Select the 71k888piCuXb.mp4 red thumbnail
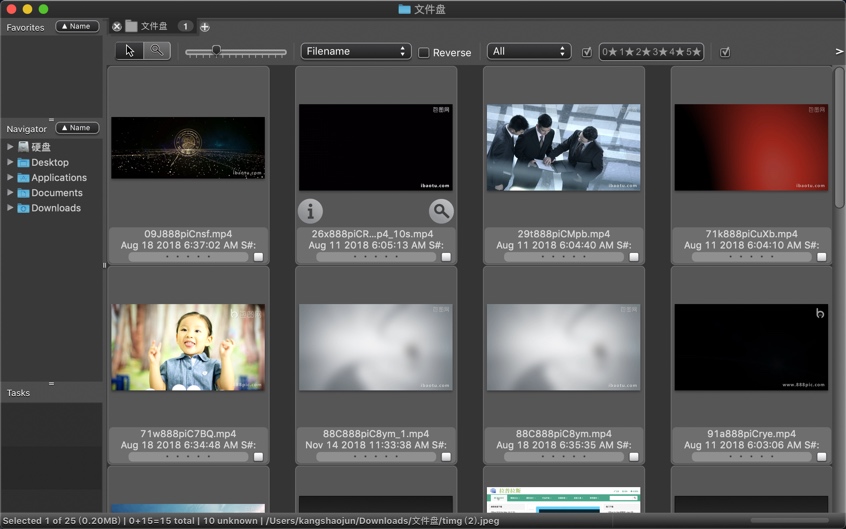Viewport: 846px width, 529px height. tap(751, 147)
